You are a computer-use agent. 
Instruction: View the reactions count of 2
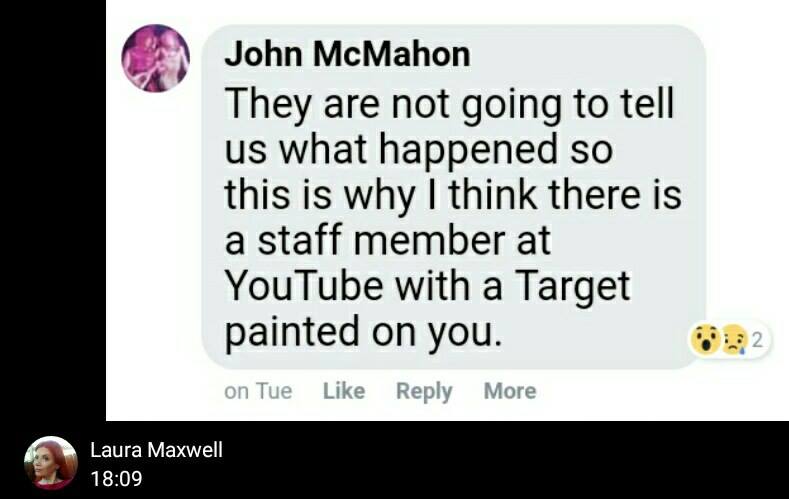click(757, 341)
